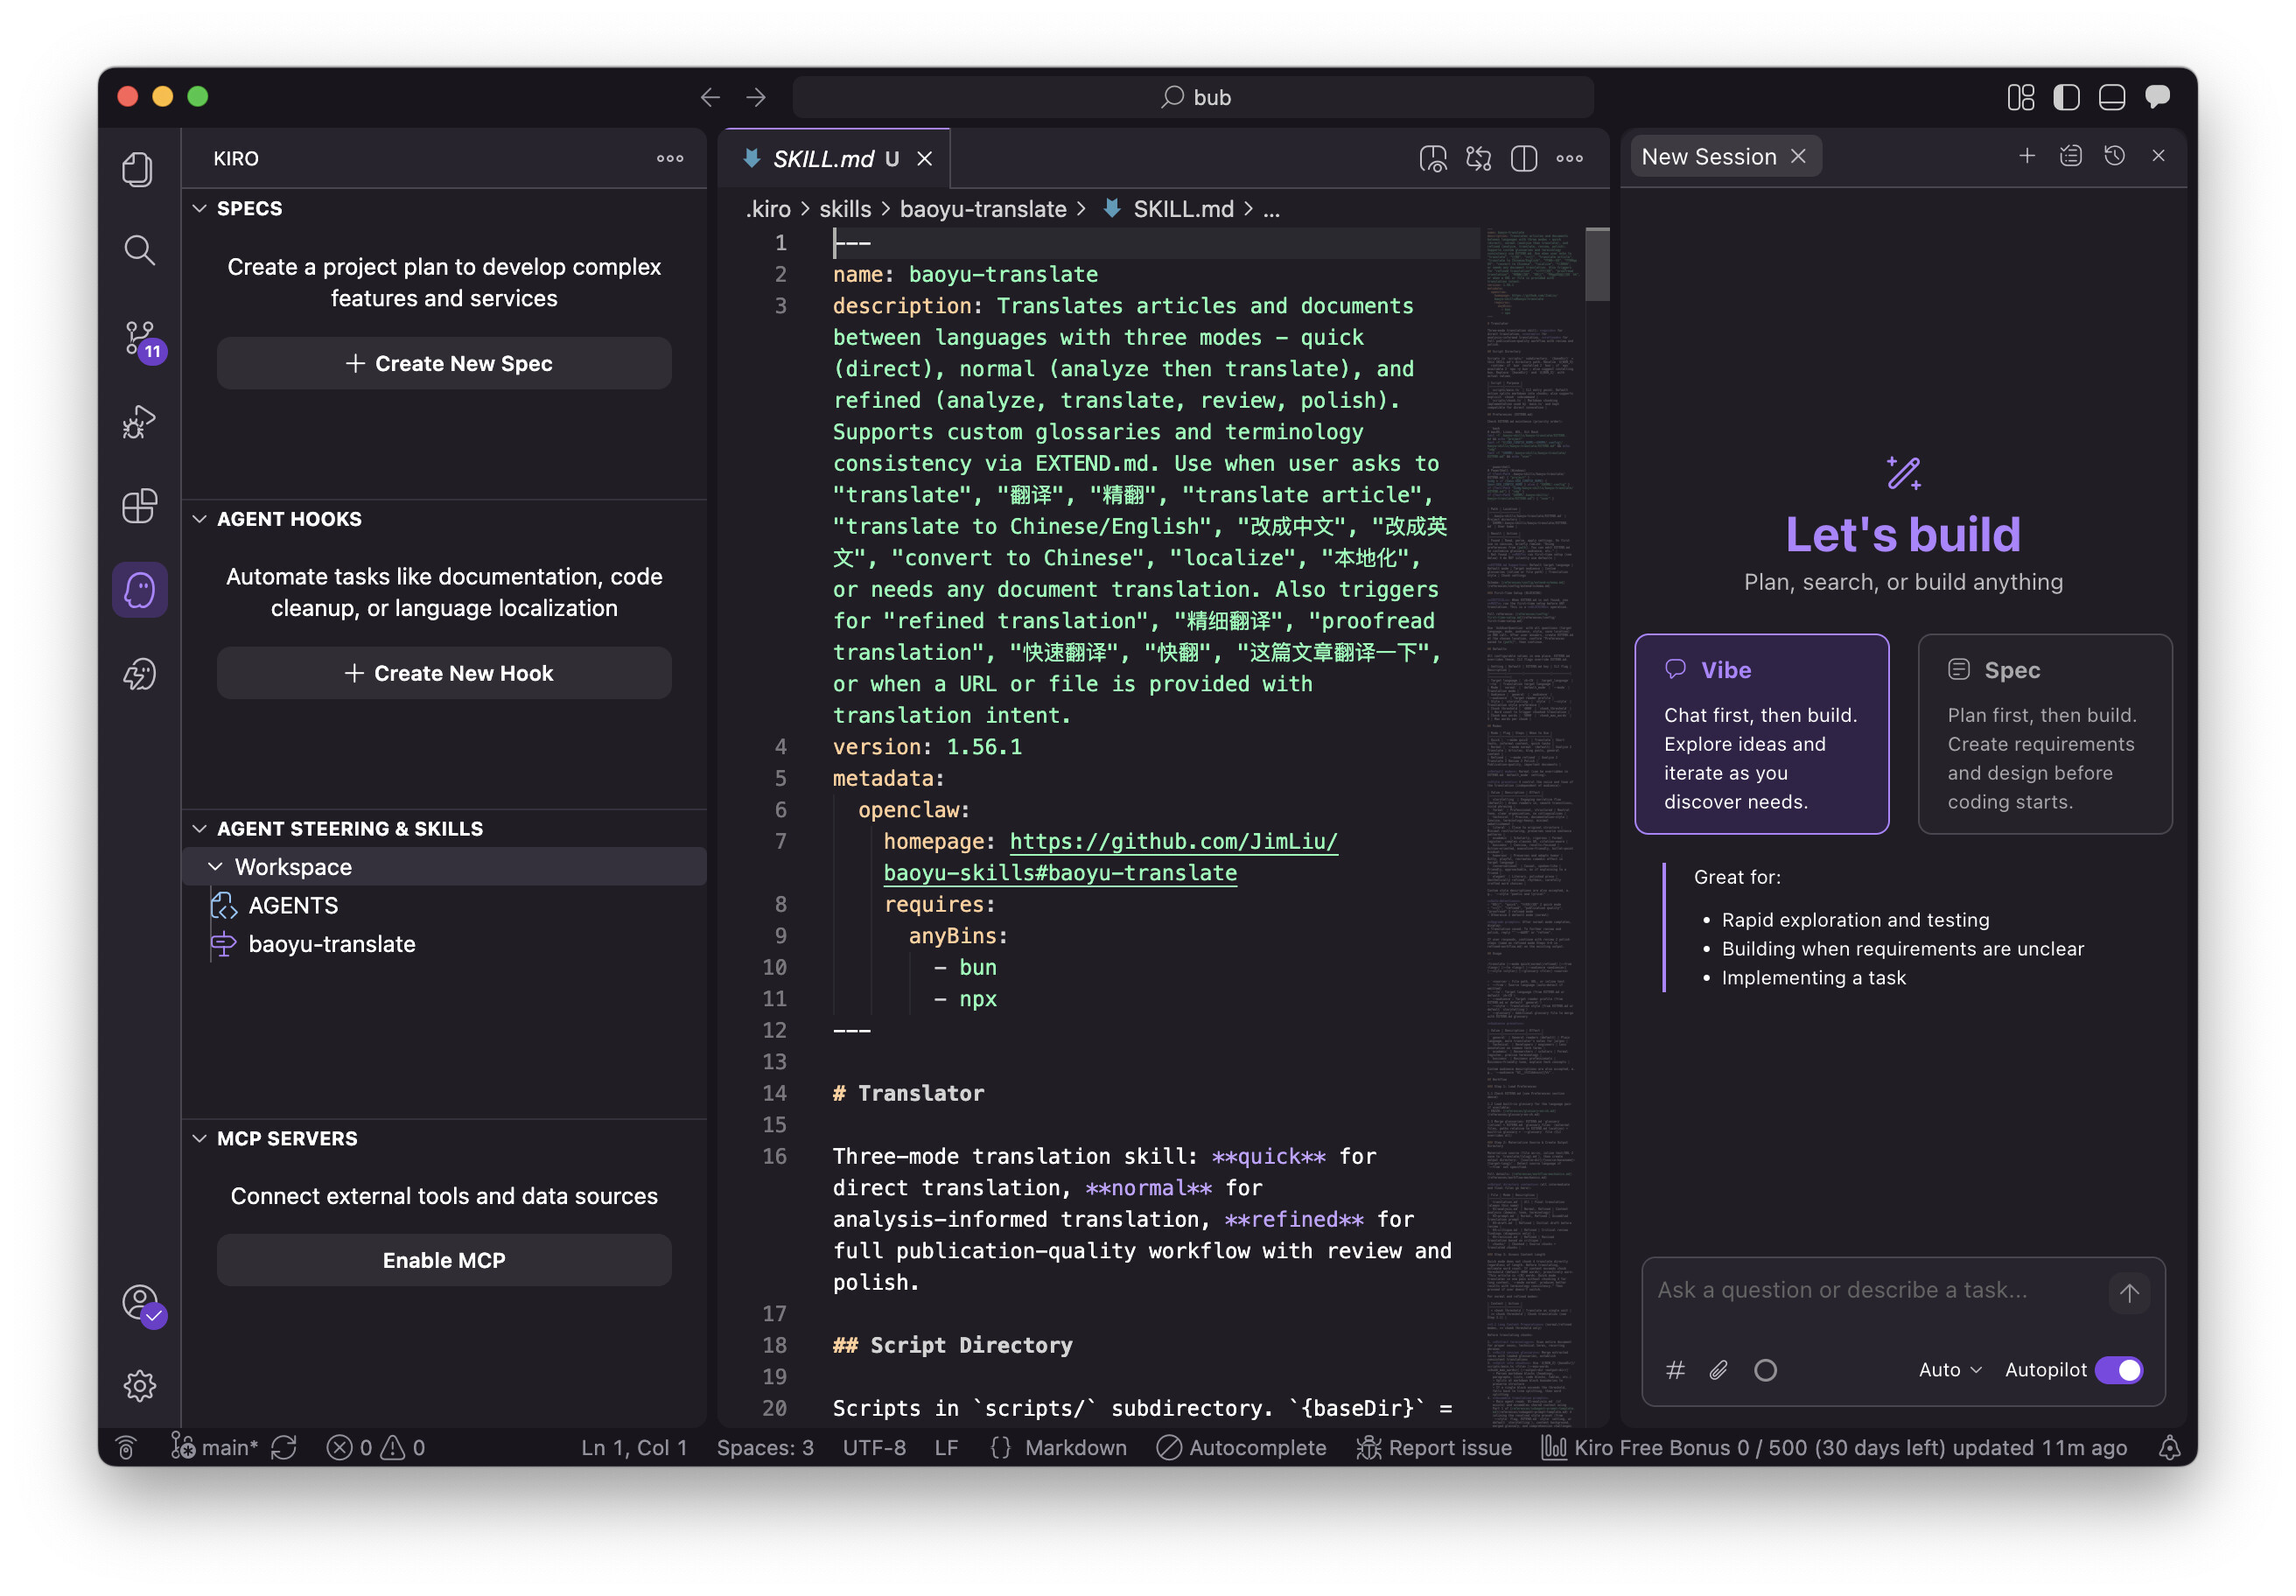The width and height of the screenshot is (2296, 1596).
Task: Open notifications bell in status bar
Action: (2170, 1447)
